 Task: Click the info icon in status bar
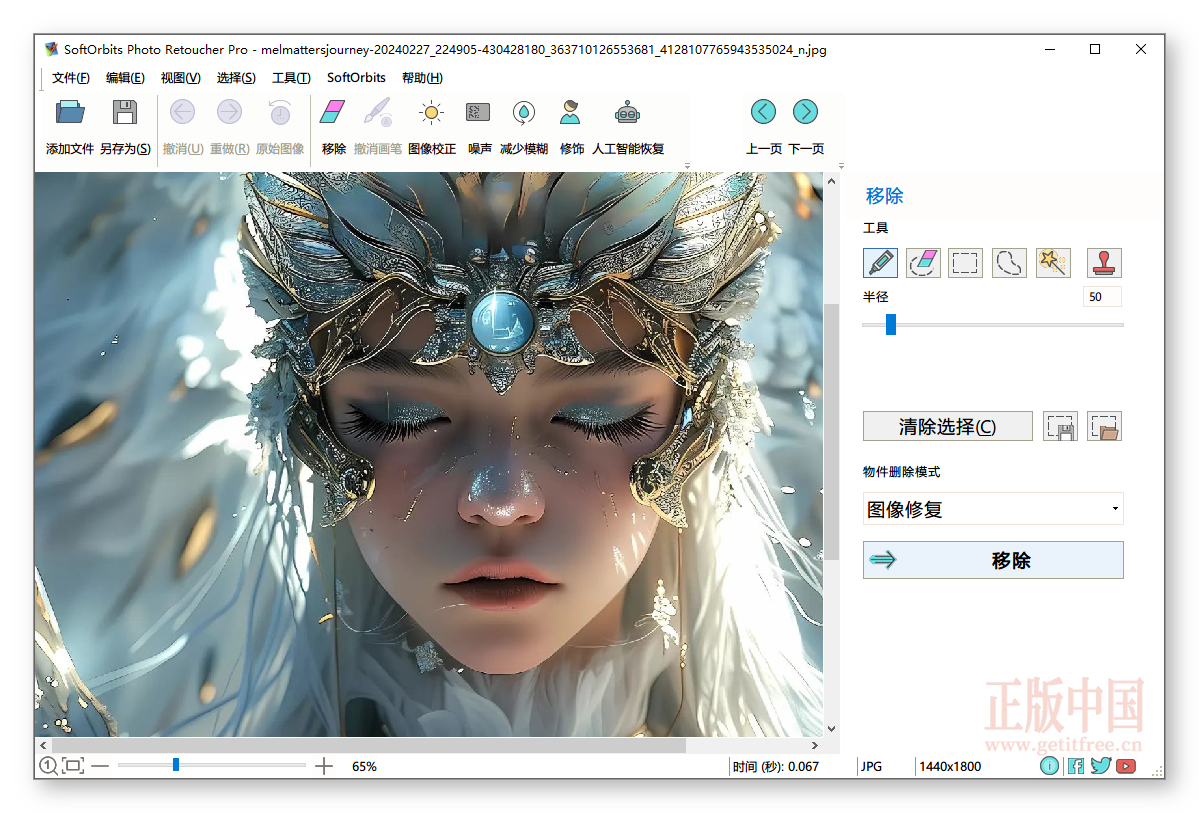click(x=1049, y=766)
